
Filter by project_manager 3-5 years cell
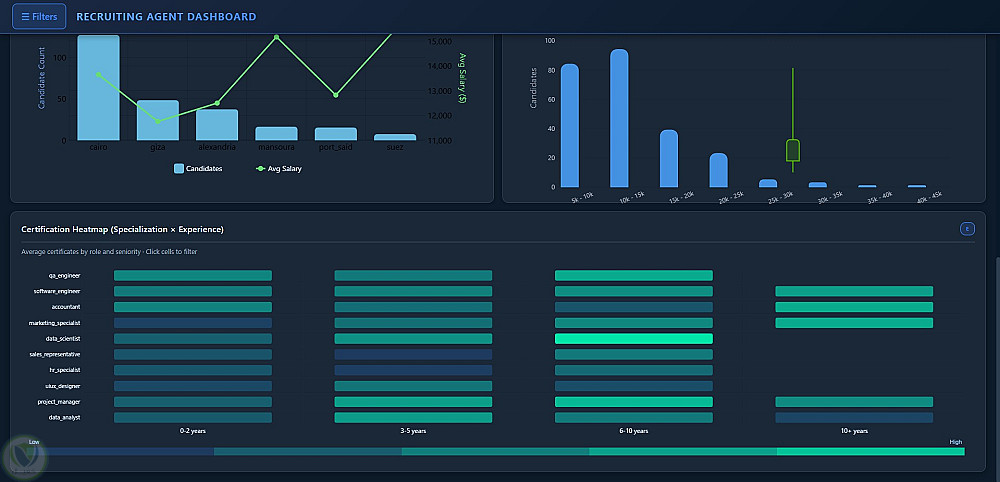(x=413, y=402)
